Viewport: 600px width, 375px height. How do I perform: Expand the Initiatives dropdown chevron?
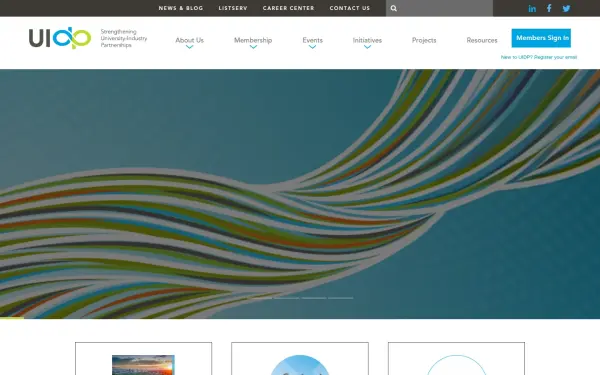click(367, 47)
